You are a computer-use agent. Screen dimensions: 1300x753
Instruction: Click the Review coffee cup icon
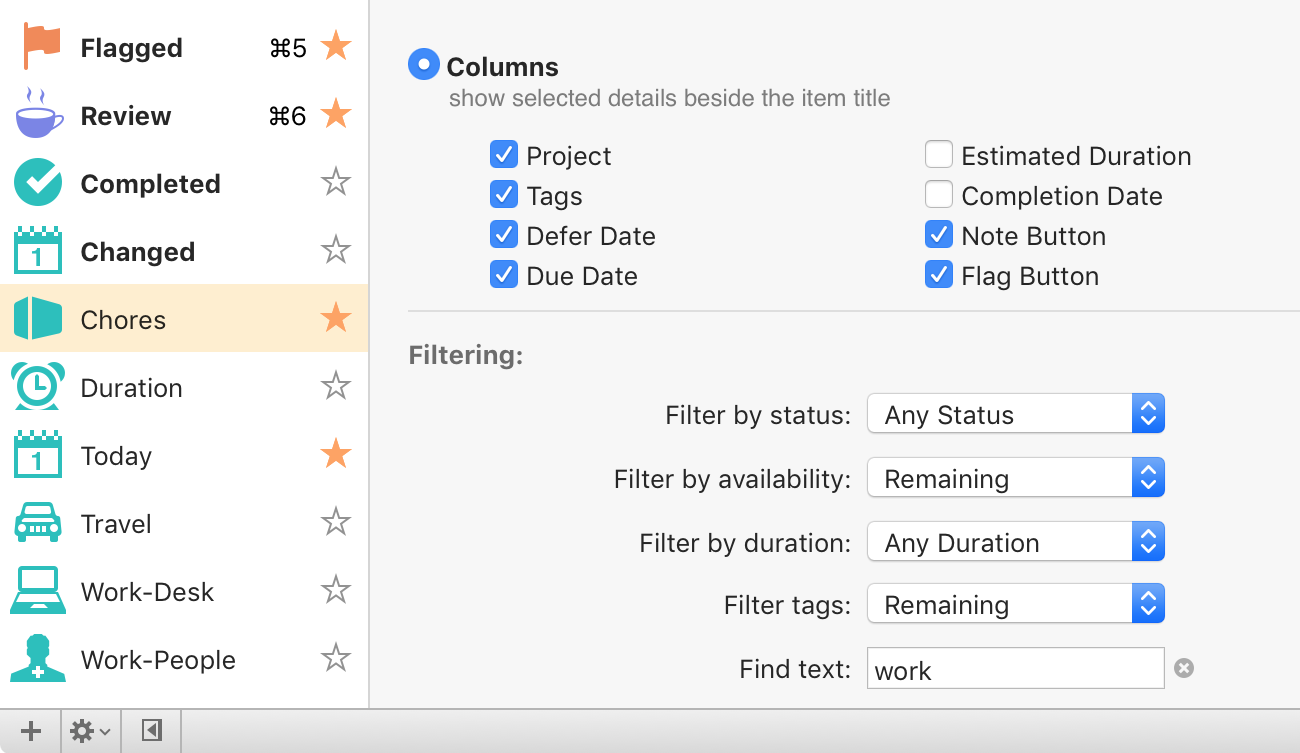click(39, 113)
